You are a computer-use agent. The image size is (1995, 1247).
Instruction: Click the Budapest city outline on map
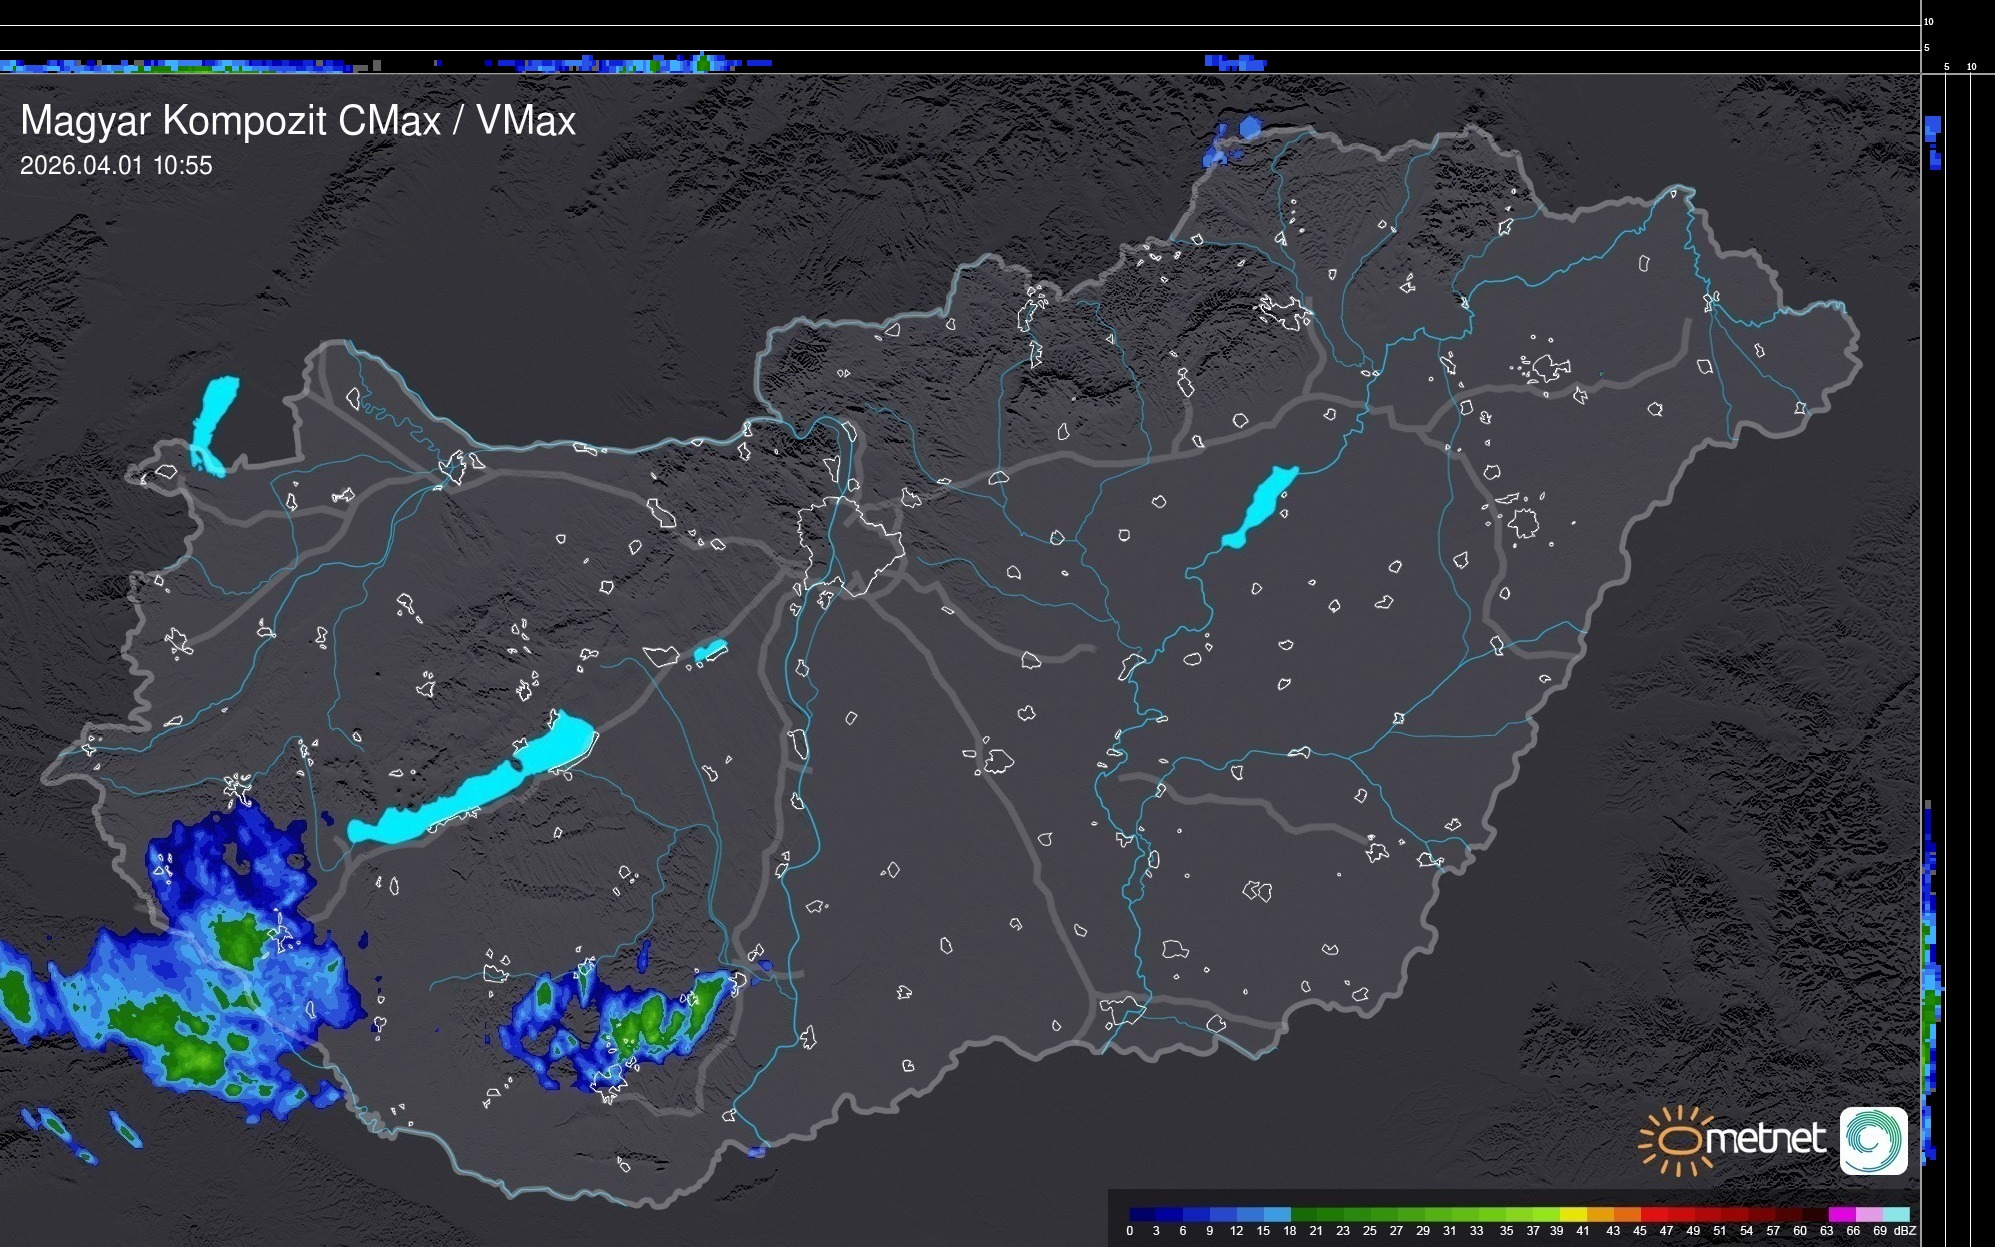click(x=852, y=545)
